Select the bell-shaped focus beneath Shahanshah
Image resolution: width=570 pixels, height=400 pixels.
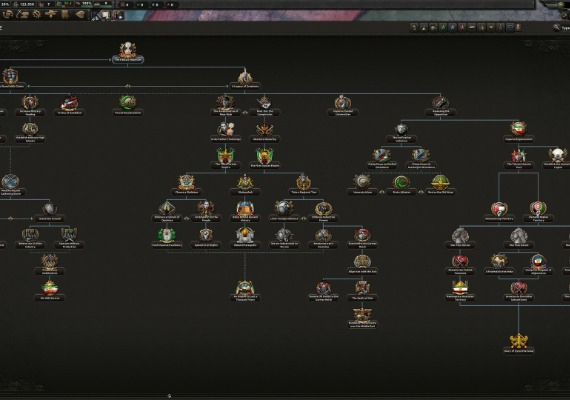coord(245,211)
